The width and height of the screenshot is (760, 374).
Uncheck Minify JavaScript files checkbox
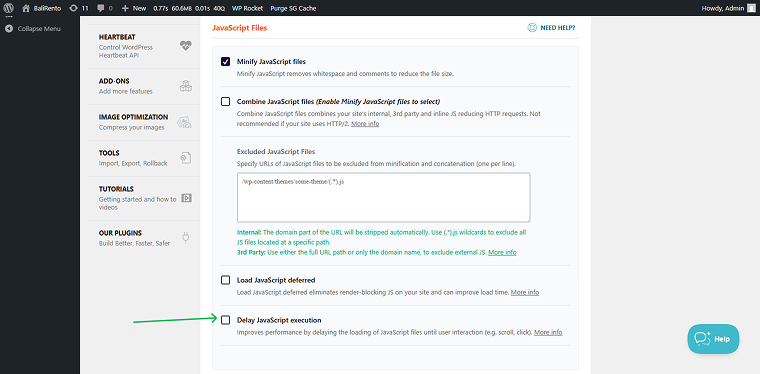(x=225, y=62)
